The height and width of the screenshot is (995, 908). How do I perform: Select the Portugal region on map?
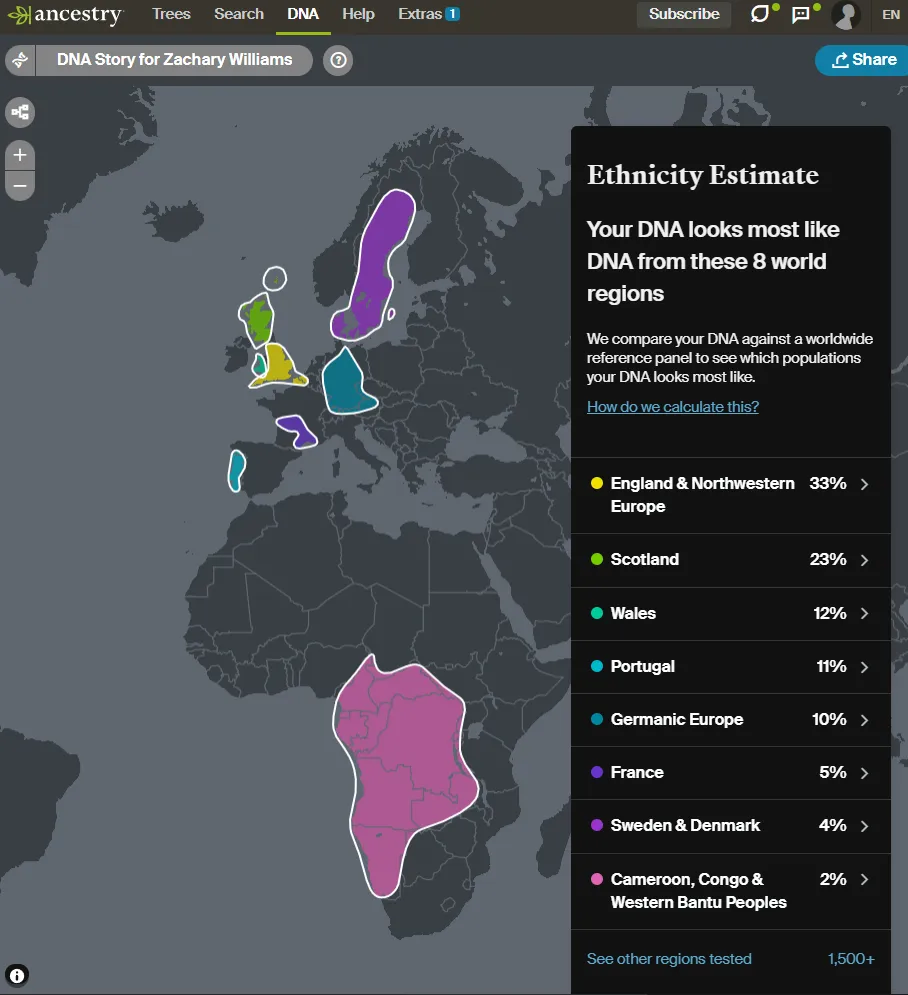236,471
